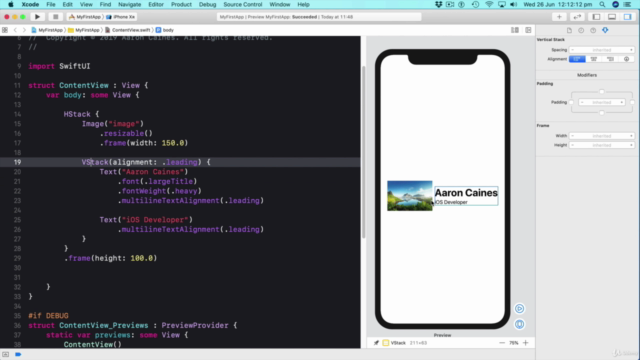Open the File menu
Image resolution: width=640 pixels, height=360 pixels.
[x=51, y=4]
